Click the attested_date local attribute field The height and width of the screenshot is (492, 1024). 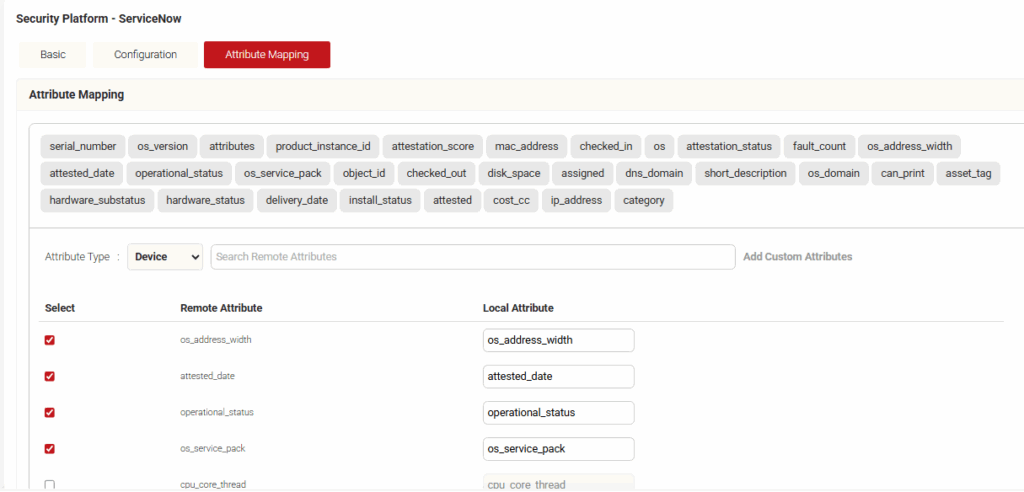(558, 377)
